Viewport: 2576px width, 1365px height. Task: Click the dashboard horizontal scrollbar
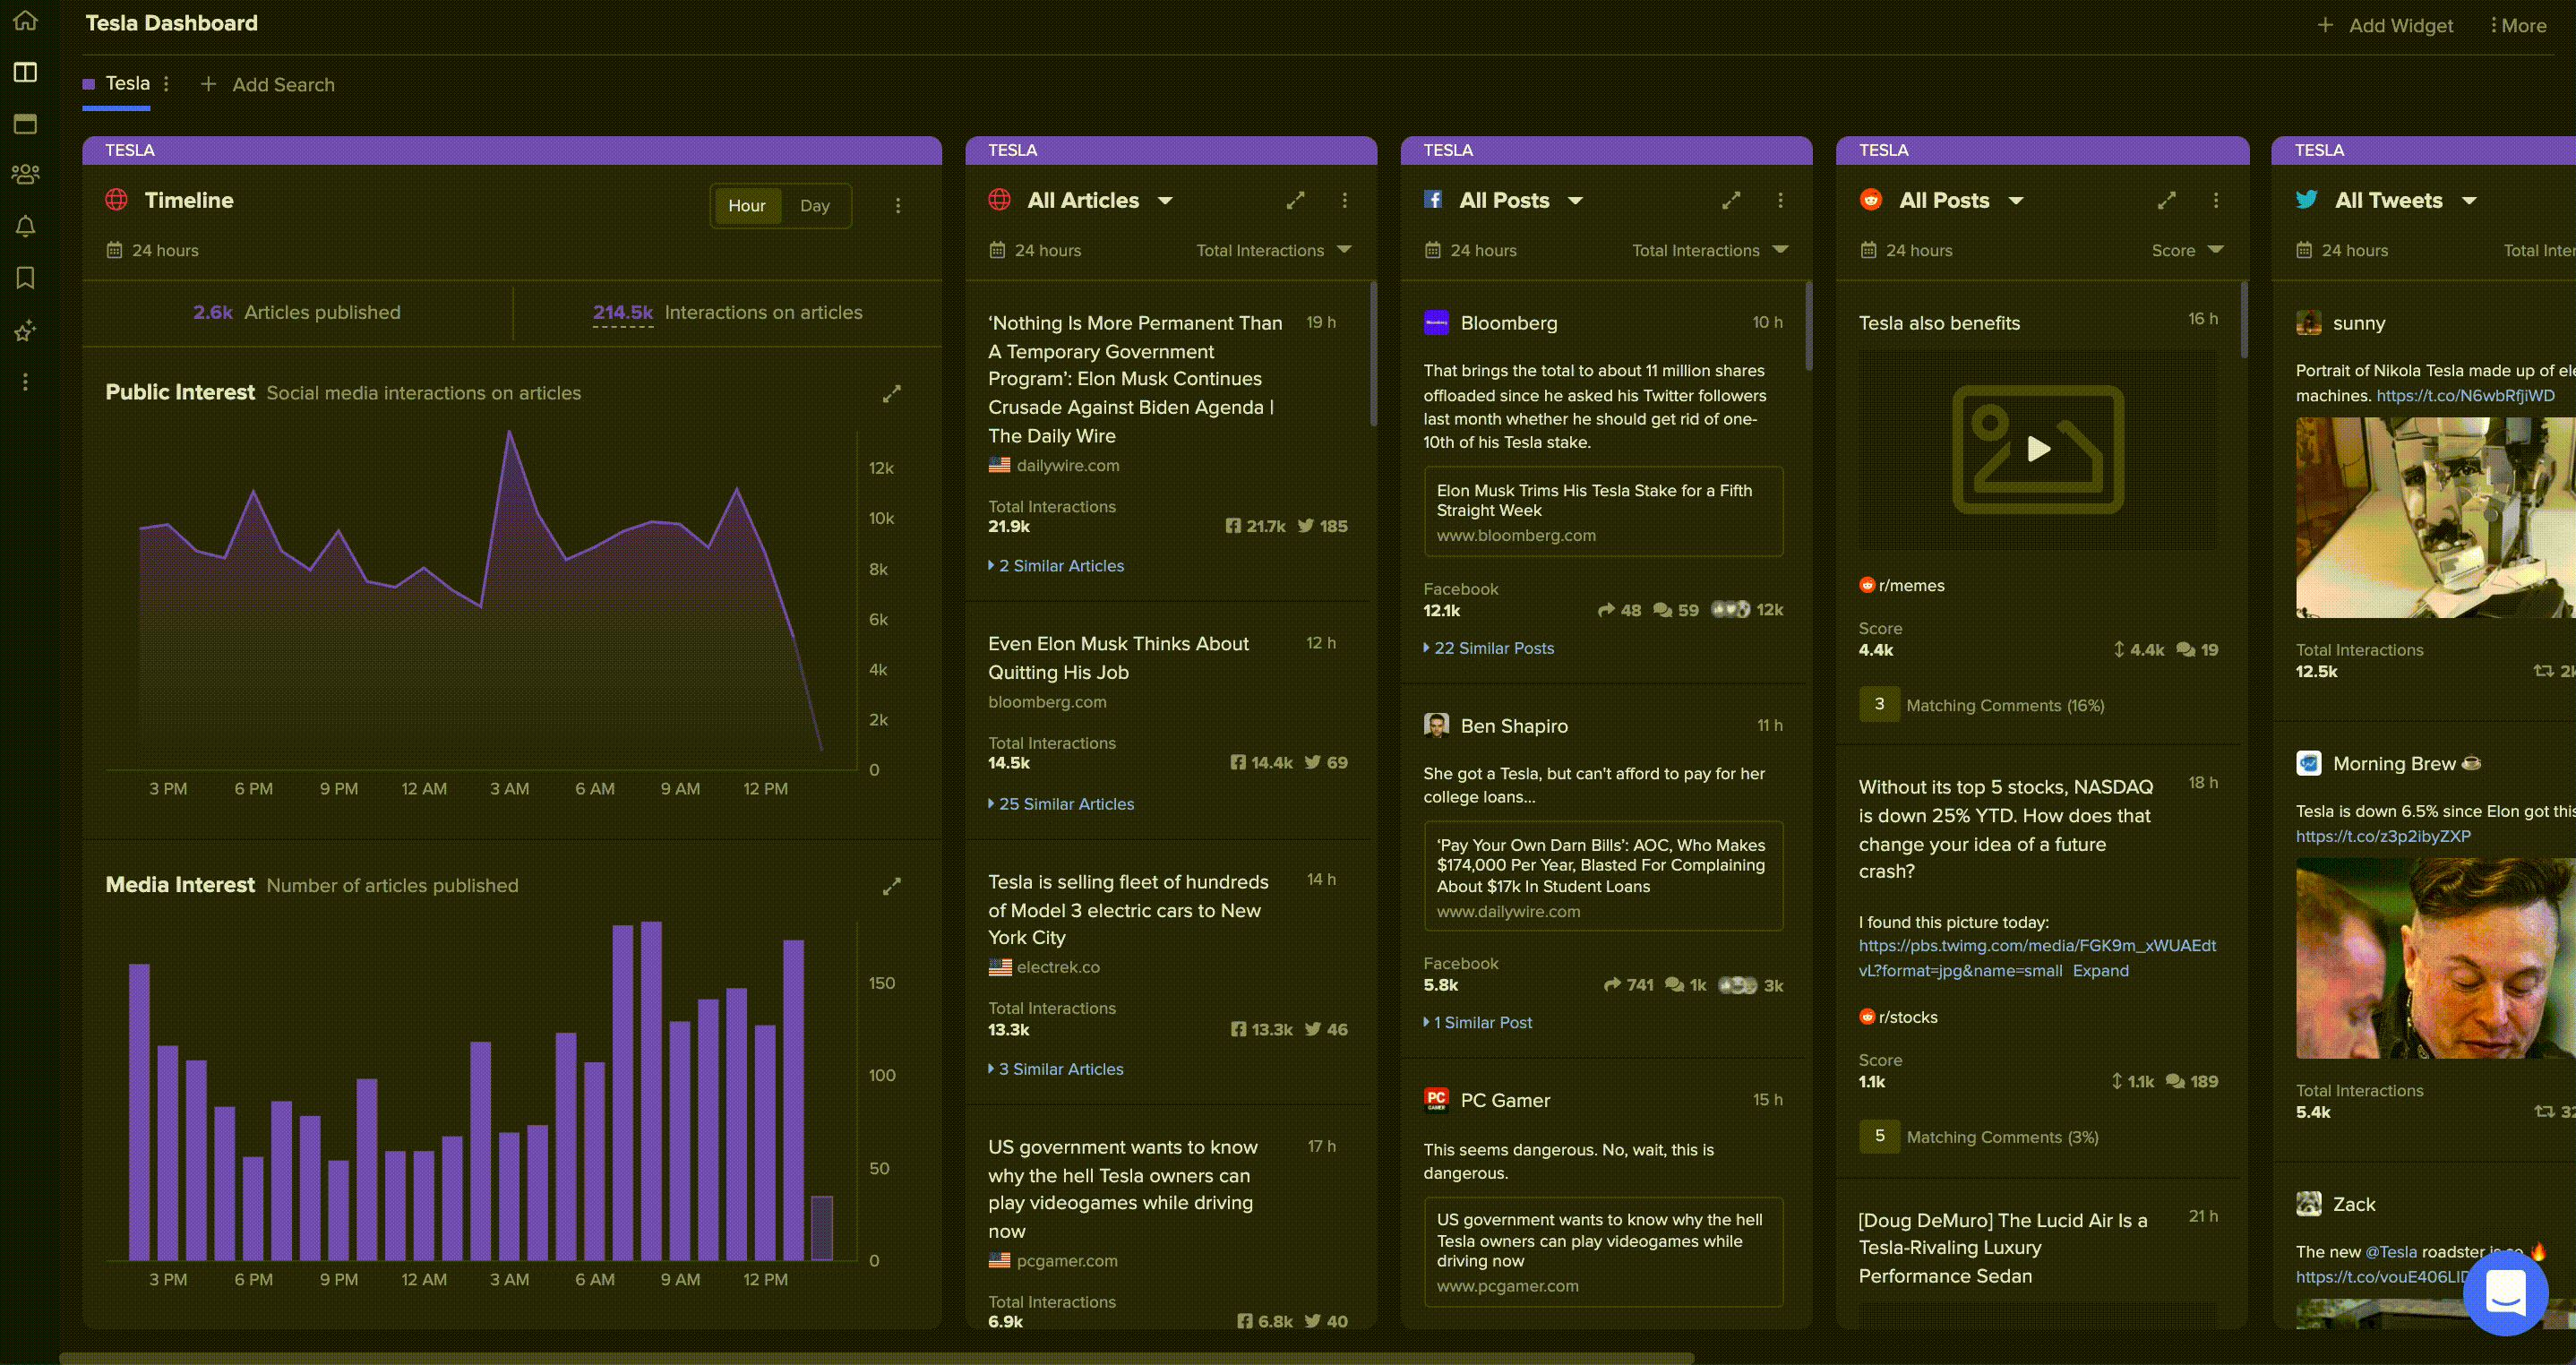click(876, 1358)
